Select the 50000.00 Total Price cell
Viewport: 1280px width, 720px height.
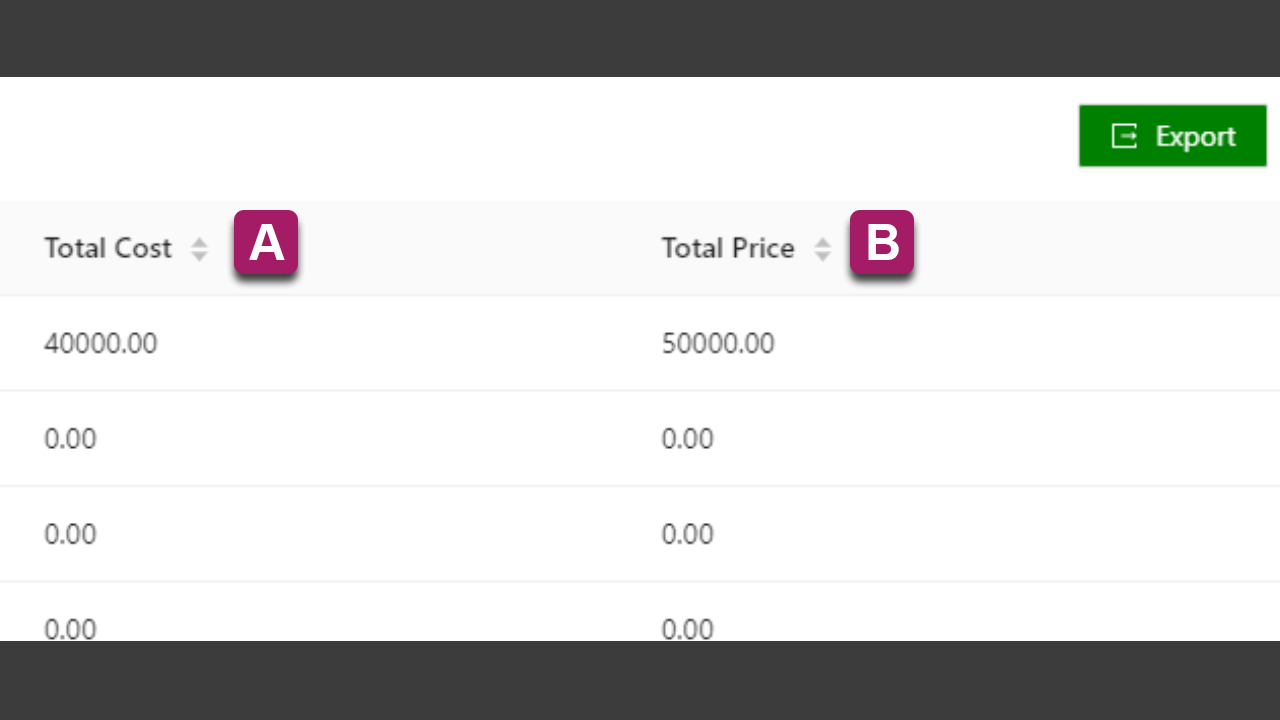tap(949, 343)
